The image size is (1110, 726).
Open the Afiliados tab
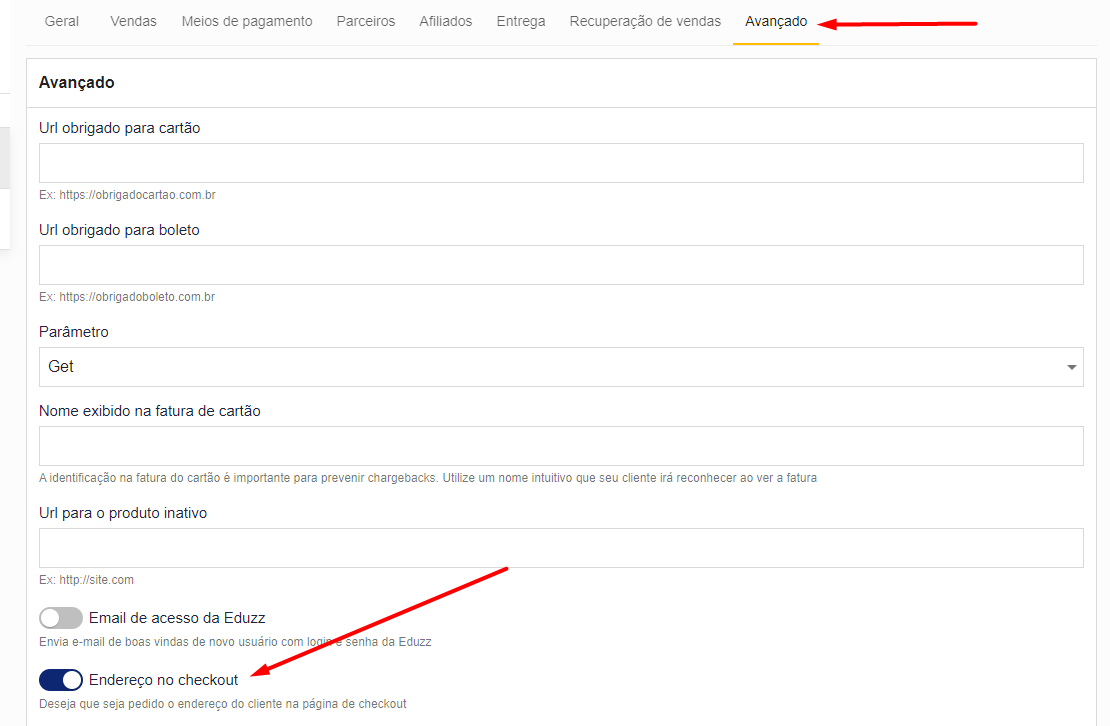pyautogui.click(x=446, y=21)
